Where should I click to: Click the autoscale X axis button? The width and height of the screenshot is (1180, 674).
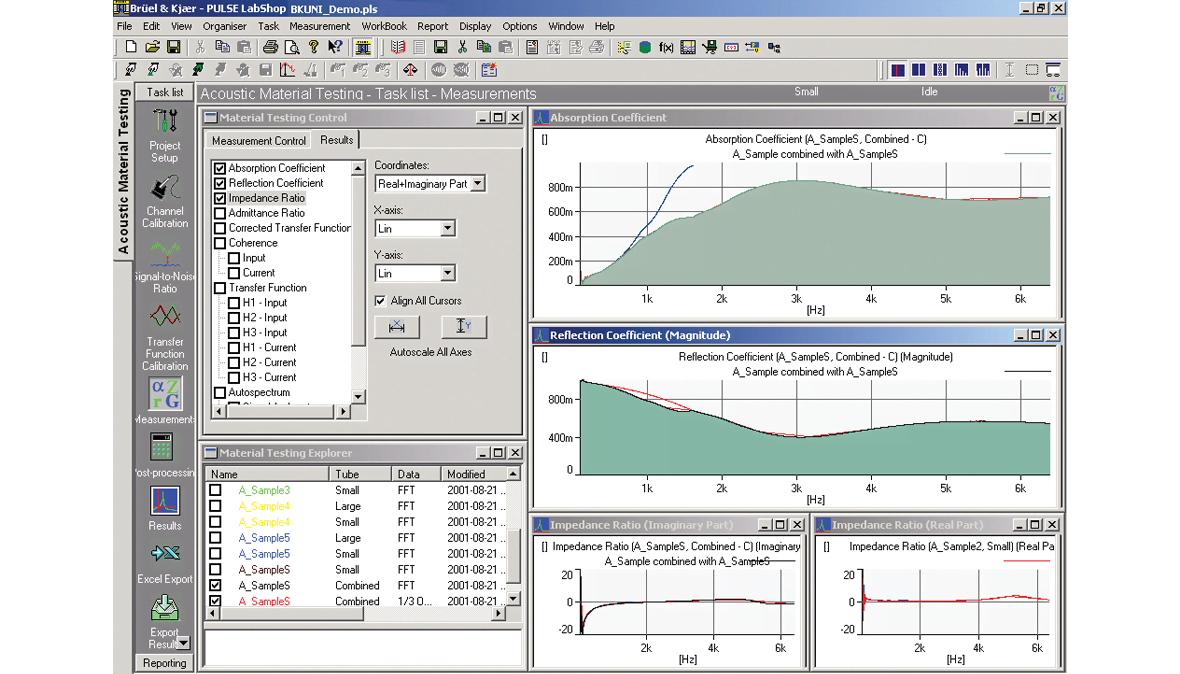(397, 327)
